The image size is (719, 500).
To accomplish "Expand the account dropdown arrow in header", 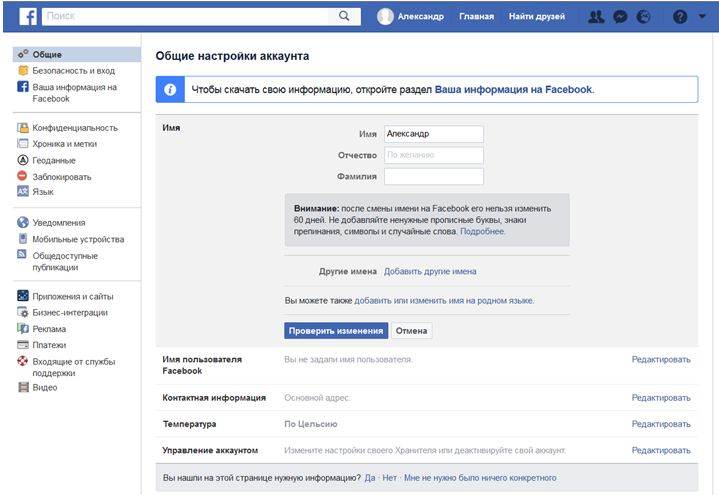I will pyautogui.click(x=702, y=17).
